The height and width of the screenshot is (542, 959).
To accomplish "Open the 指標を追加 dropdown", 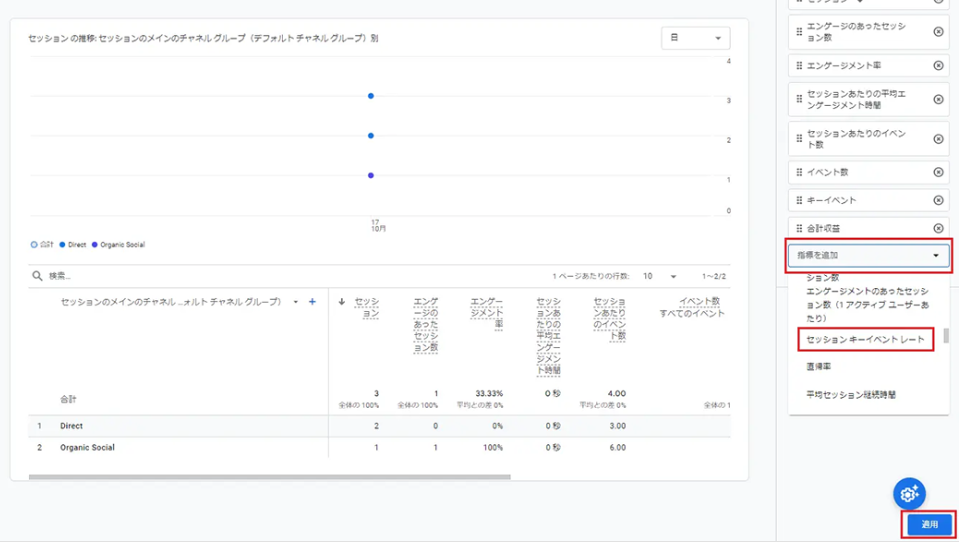I will pyautogui.click(x=868, y=255).
